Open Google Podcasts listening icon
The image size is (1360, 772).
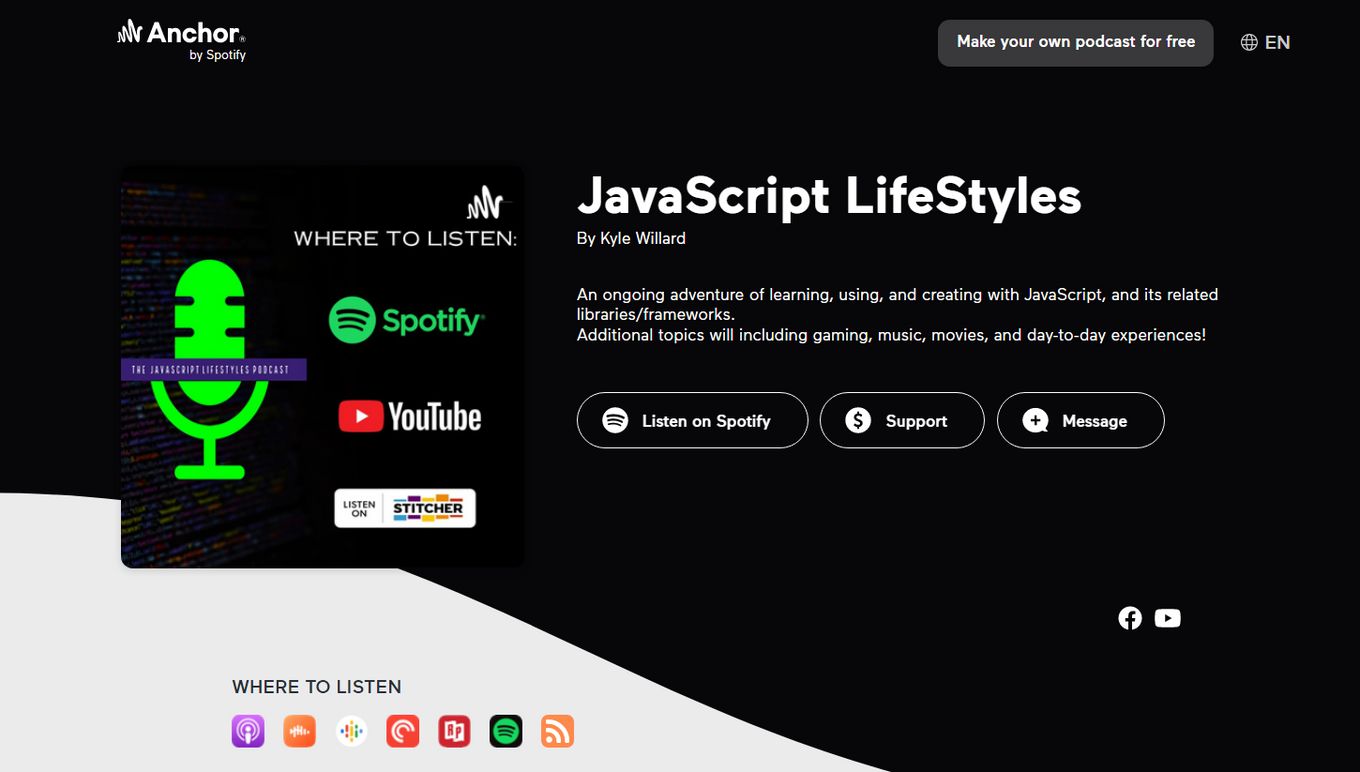(x=351, y=731)
